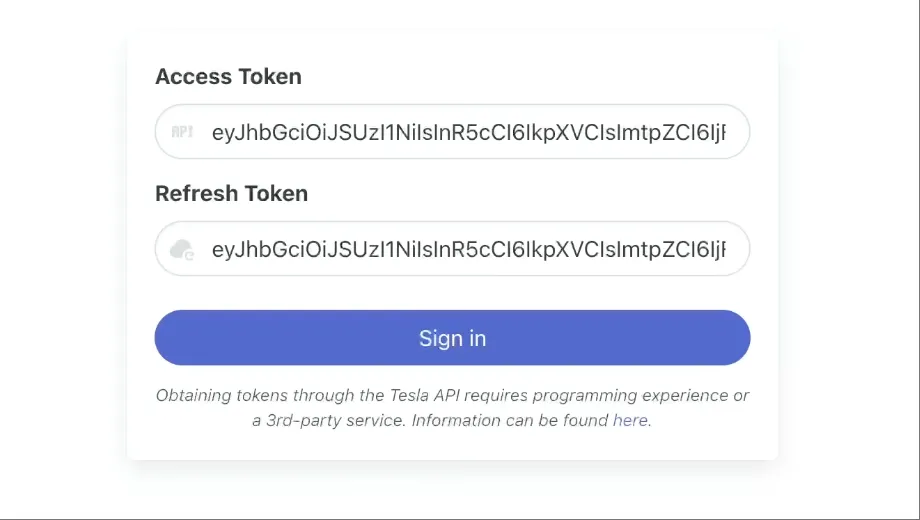This screenshot has height=520, width=920.
Task: Click the Access Token label
Action: pyautogui.click(x=228, y=77)
